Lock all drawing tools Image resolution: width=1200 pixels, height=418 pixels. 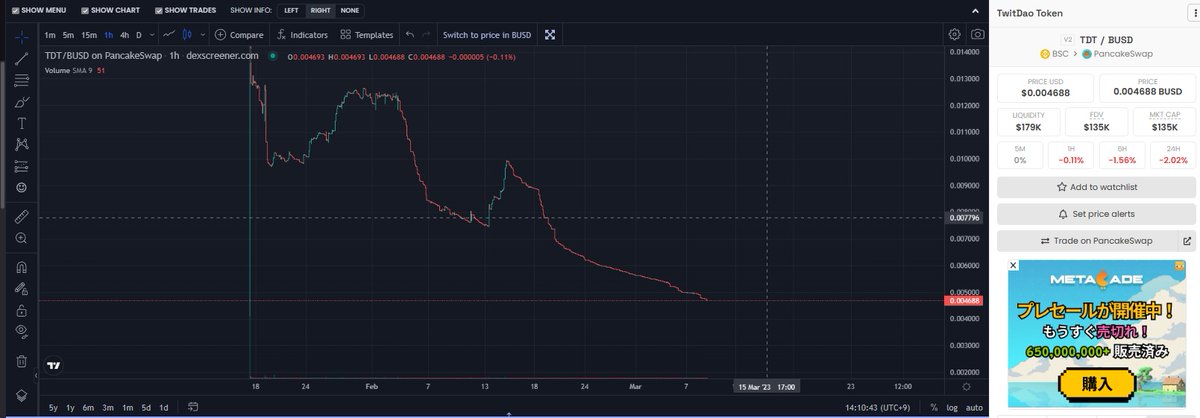[x=22, y=310]
